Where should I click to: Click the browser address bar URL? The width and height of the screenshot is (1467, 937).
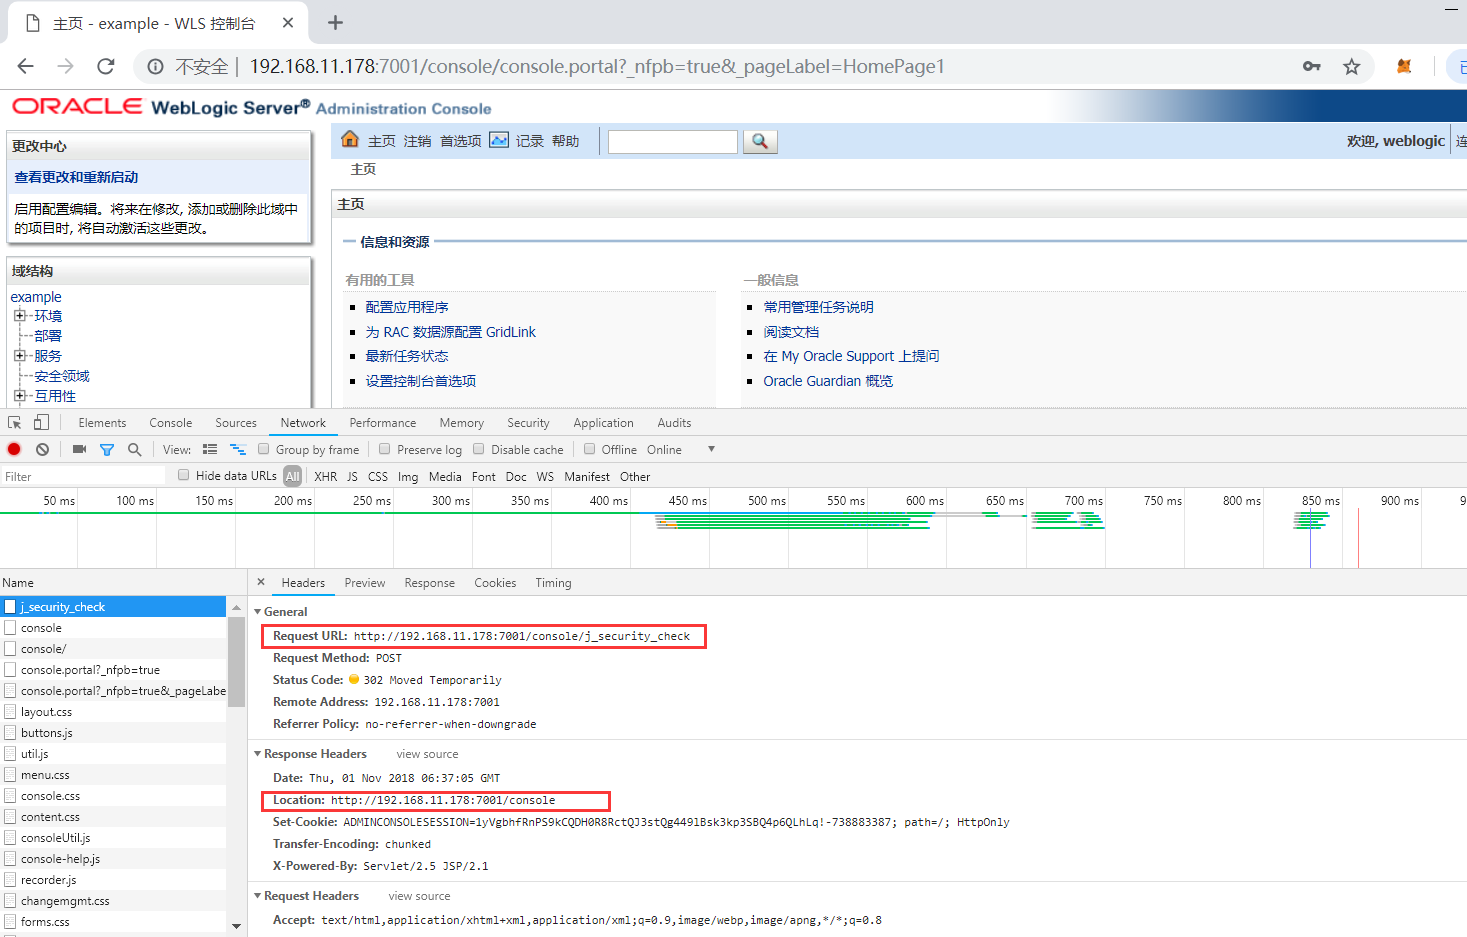tap(597, 66)
